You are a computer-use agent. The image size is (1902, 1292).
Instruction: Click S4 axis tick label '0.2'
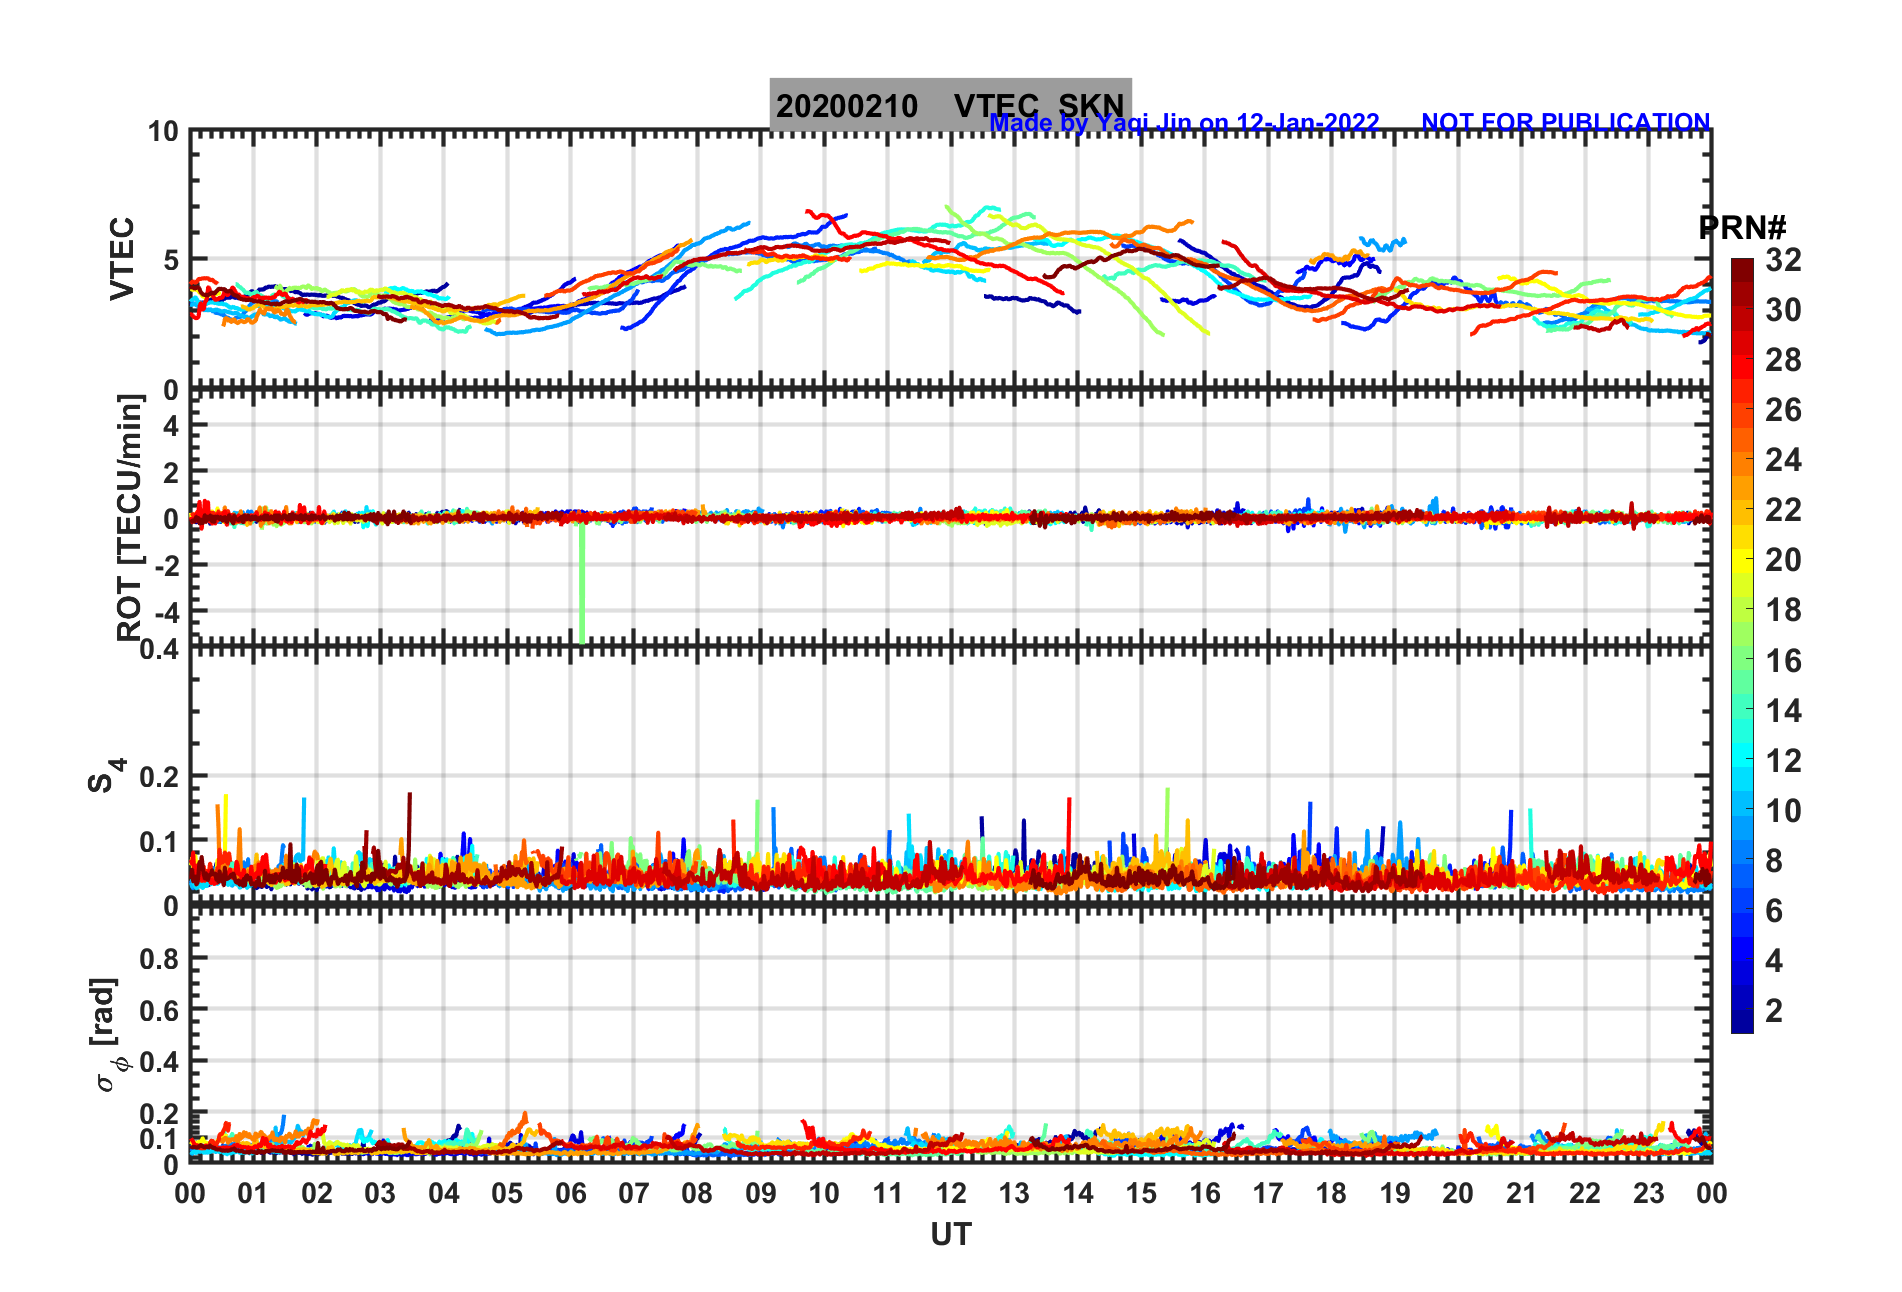coord(159,777)
